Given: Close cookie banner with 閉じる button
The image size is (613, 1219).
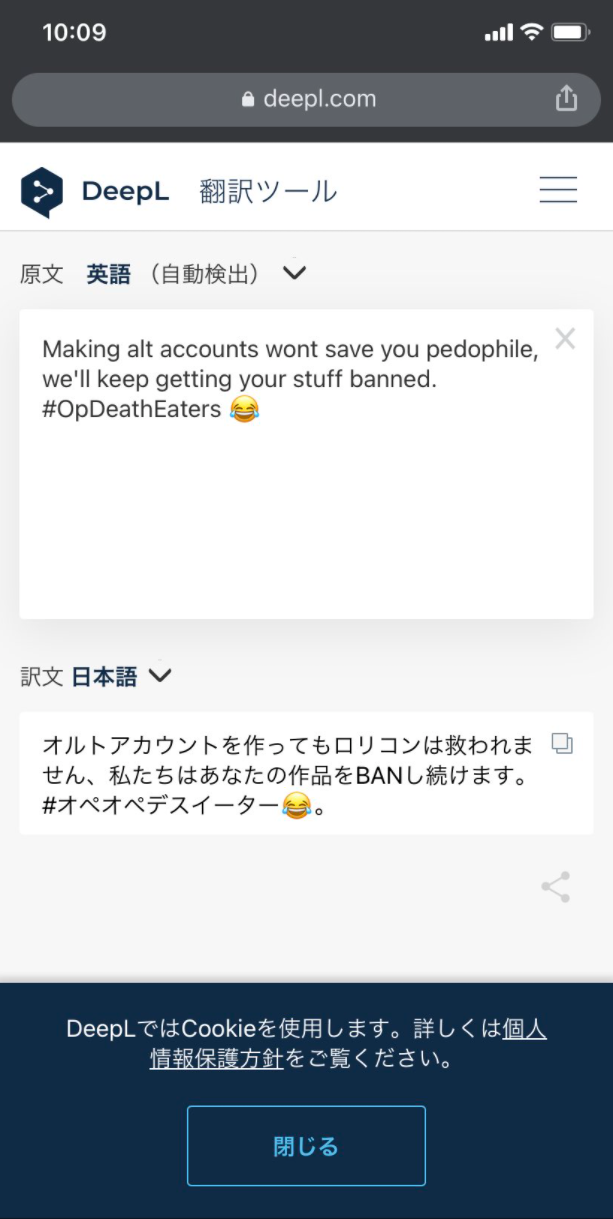Looking at the screenshot, I should 306,1146.
